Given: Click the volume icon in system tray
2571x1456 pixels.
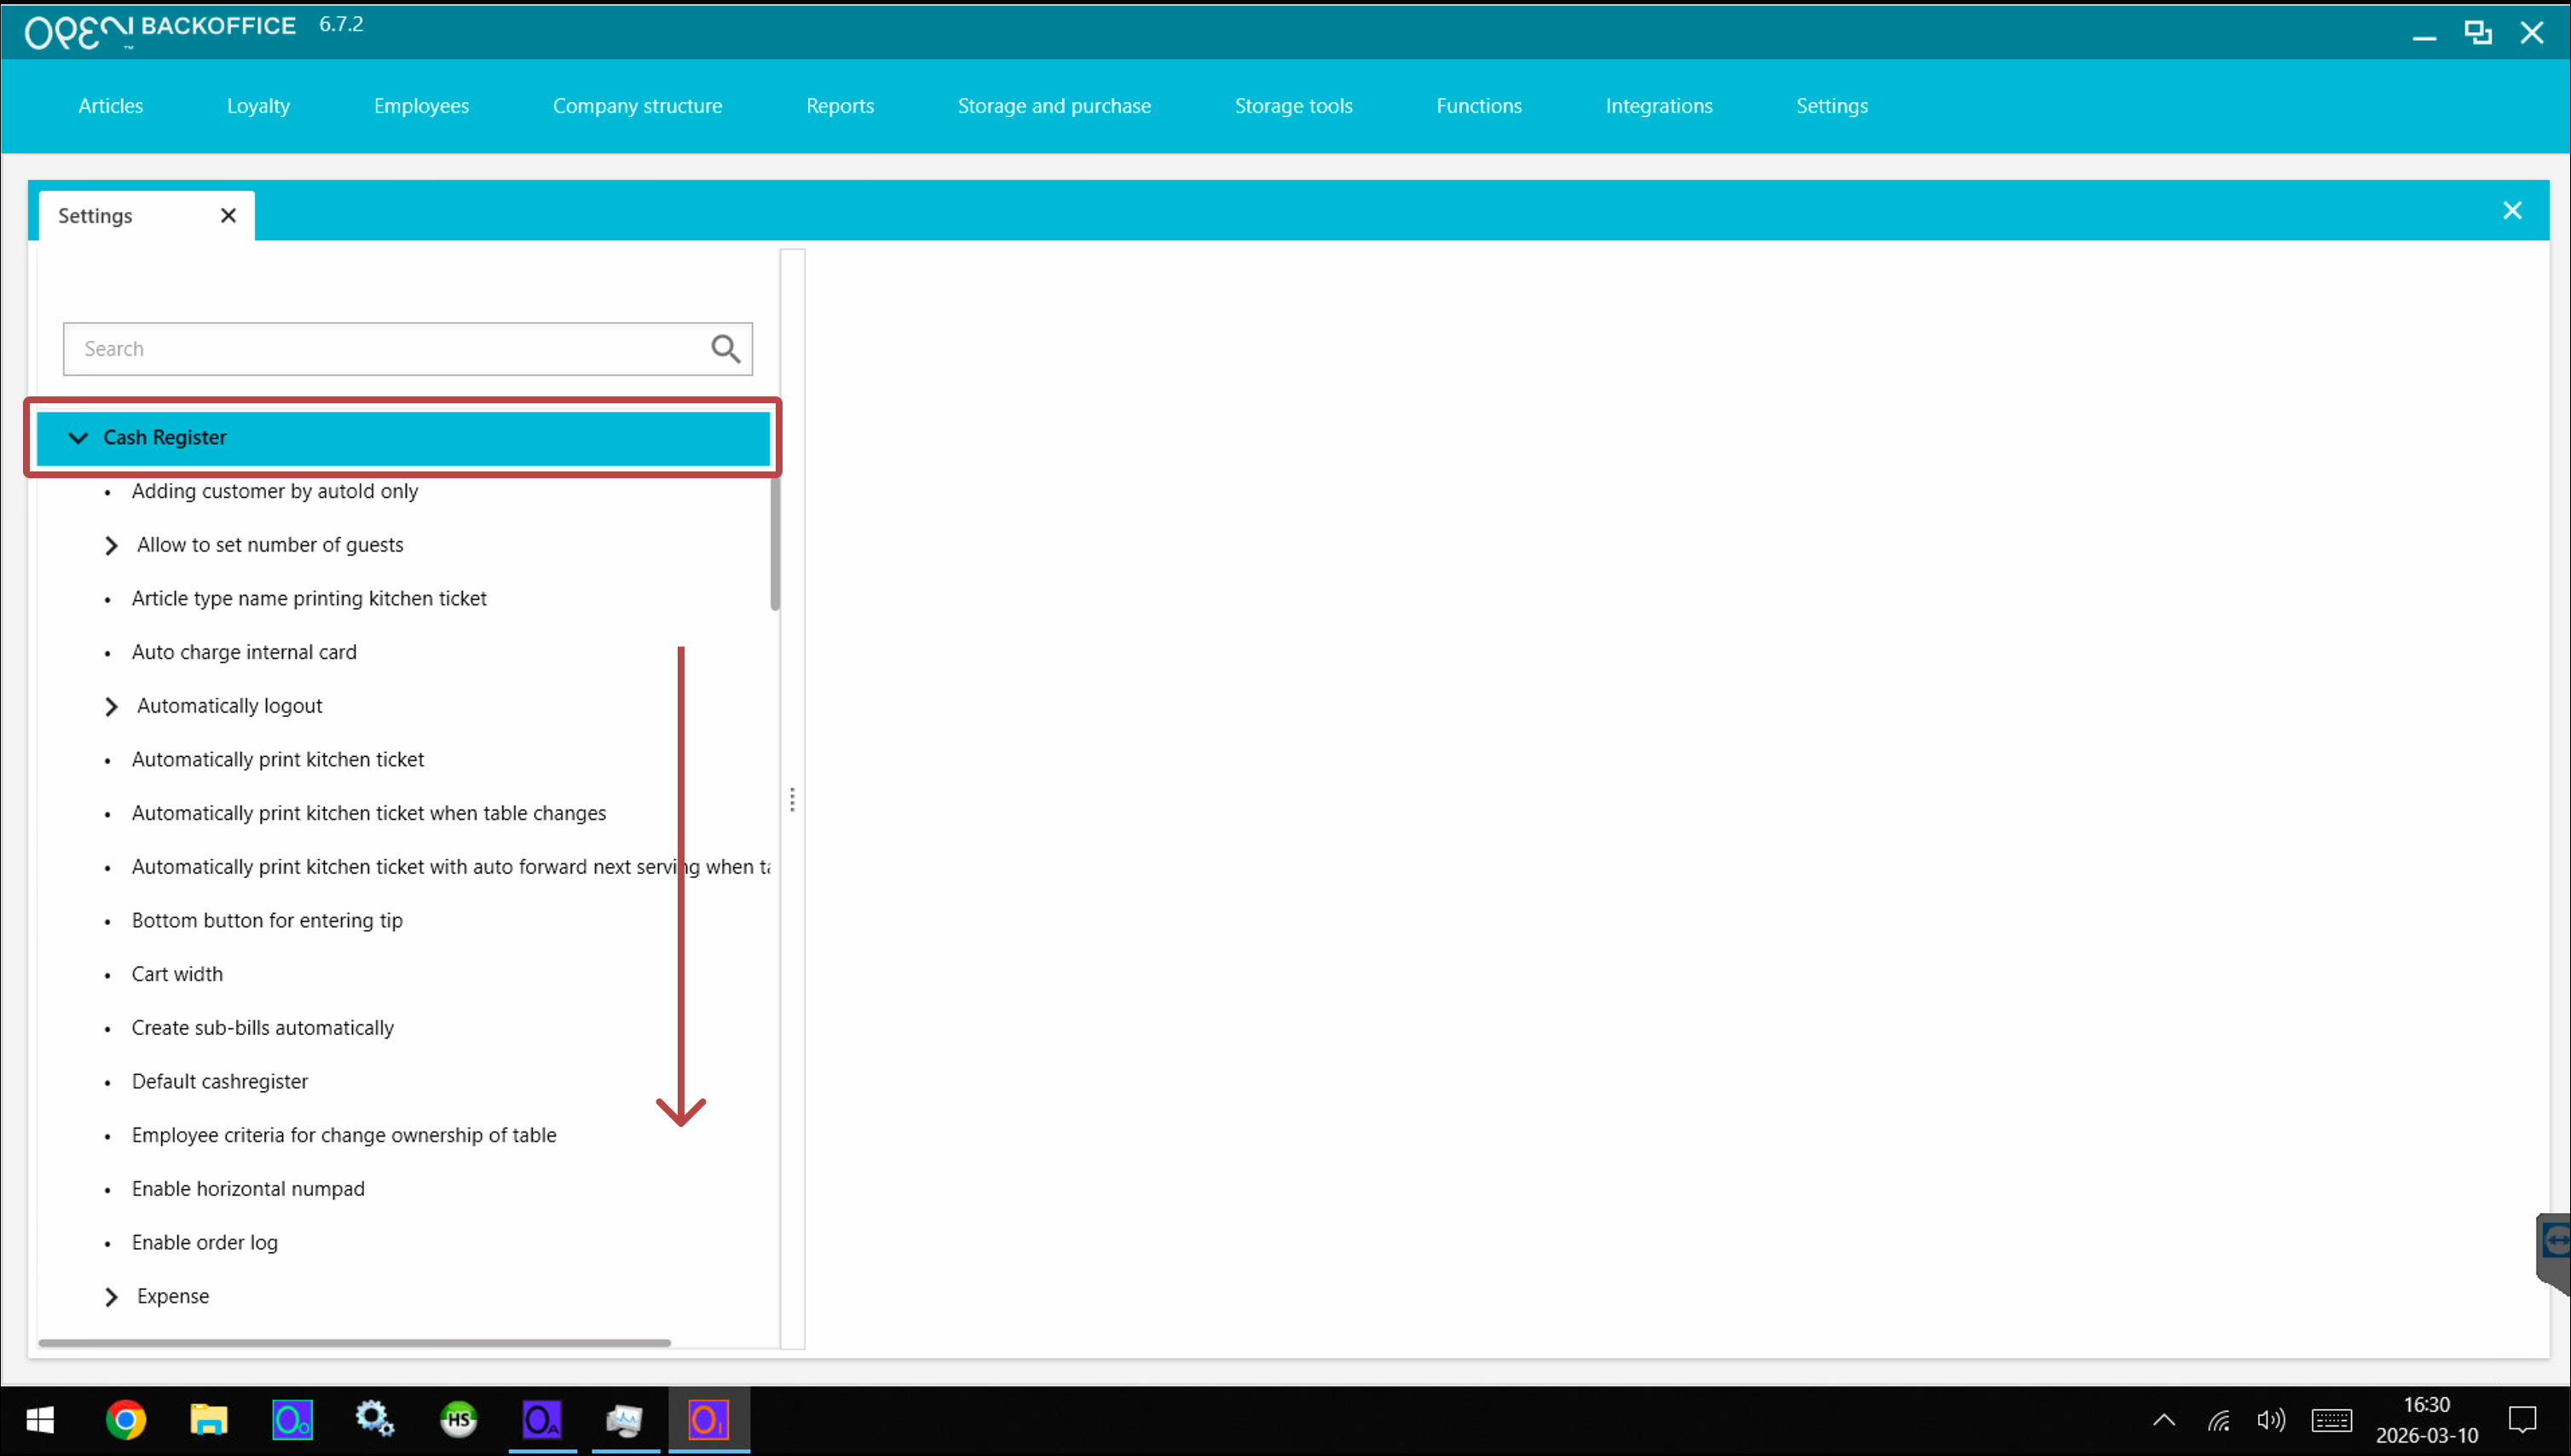Looking at the screenshot, I should click(x=2270, y=1420).
